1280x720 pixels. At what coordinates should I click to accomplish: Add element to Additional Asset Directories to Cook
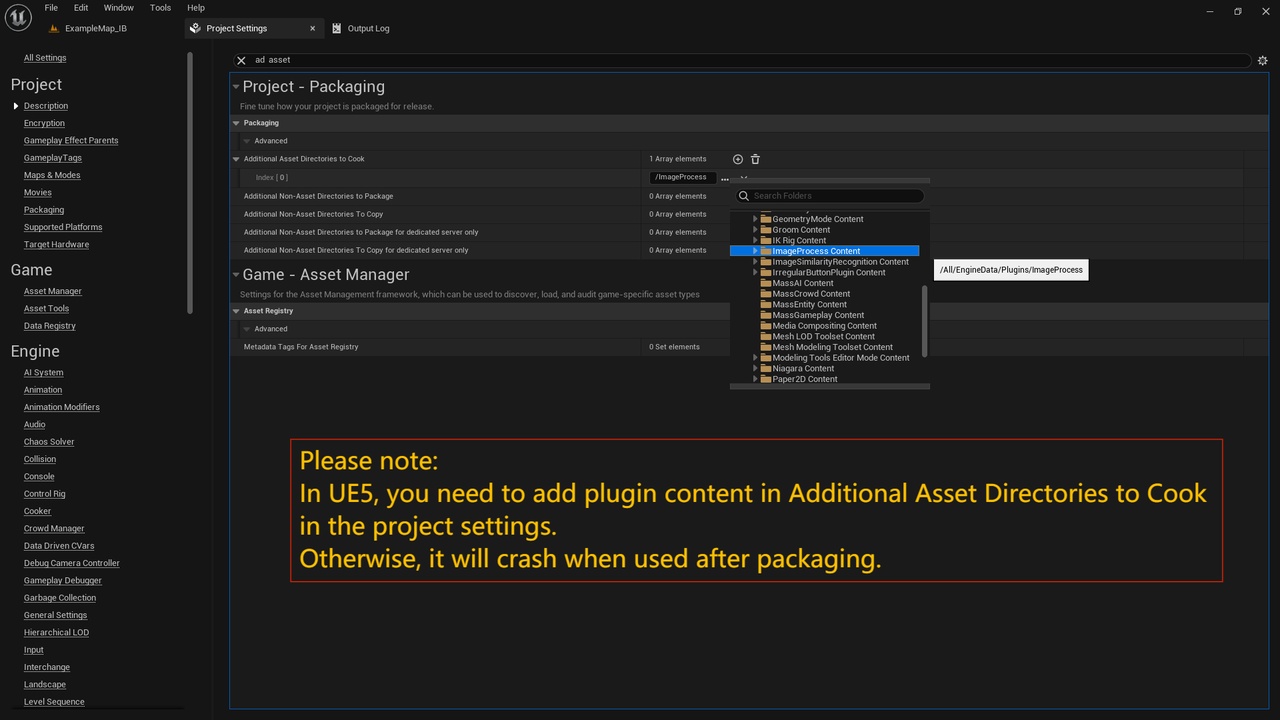(x=738, y=159)
